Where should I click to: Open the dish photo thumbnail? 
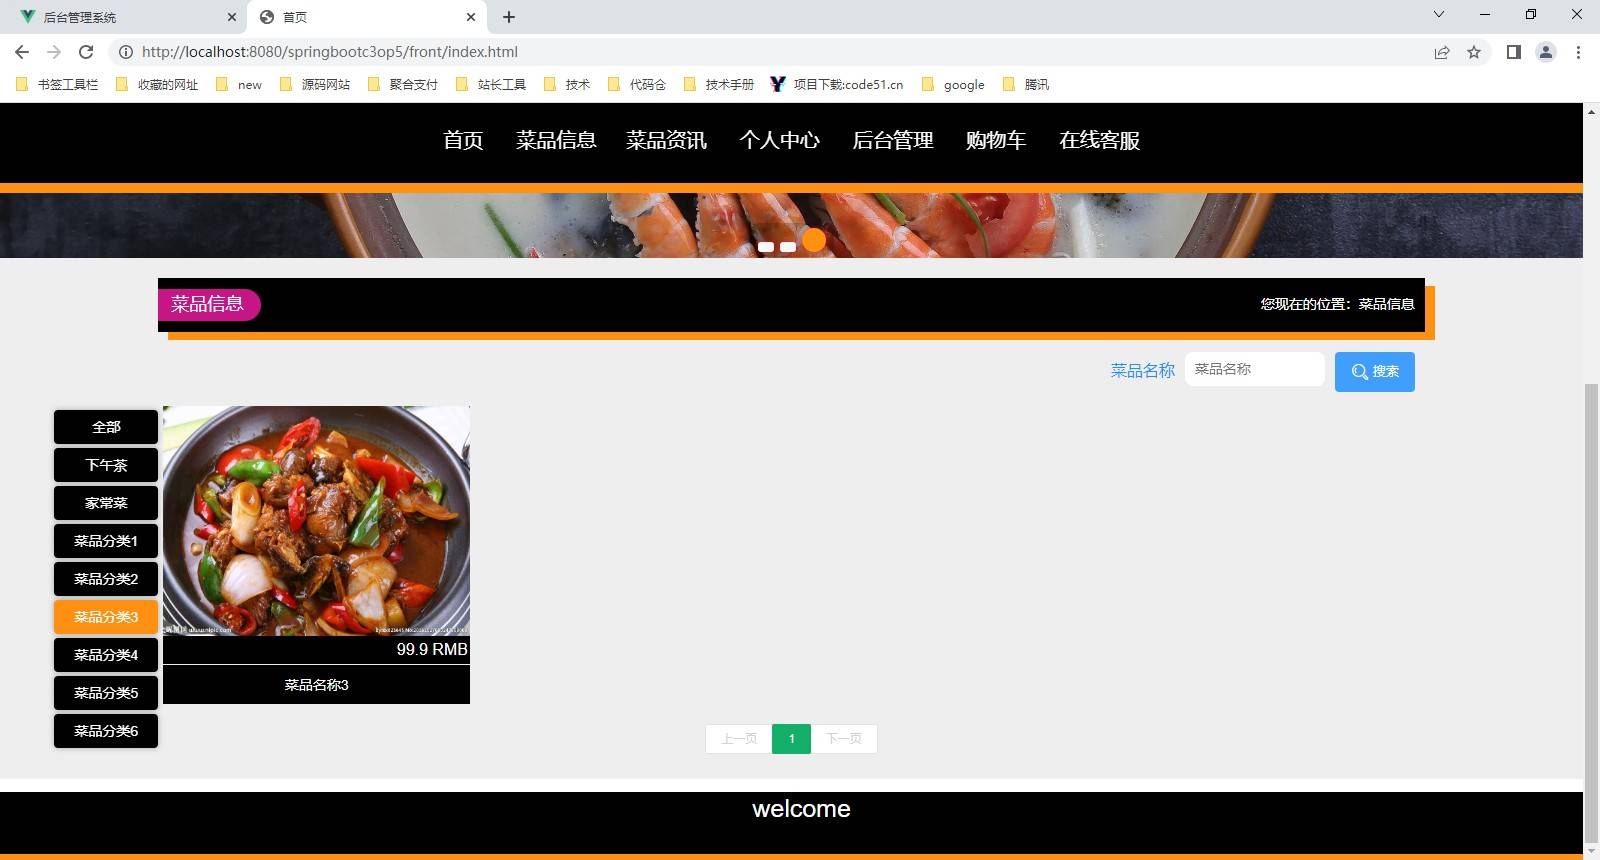pyautogui.click(x=316, y=521)
